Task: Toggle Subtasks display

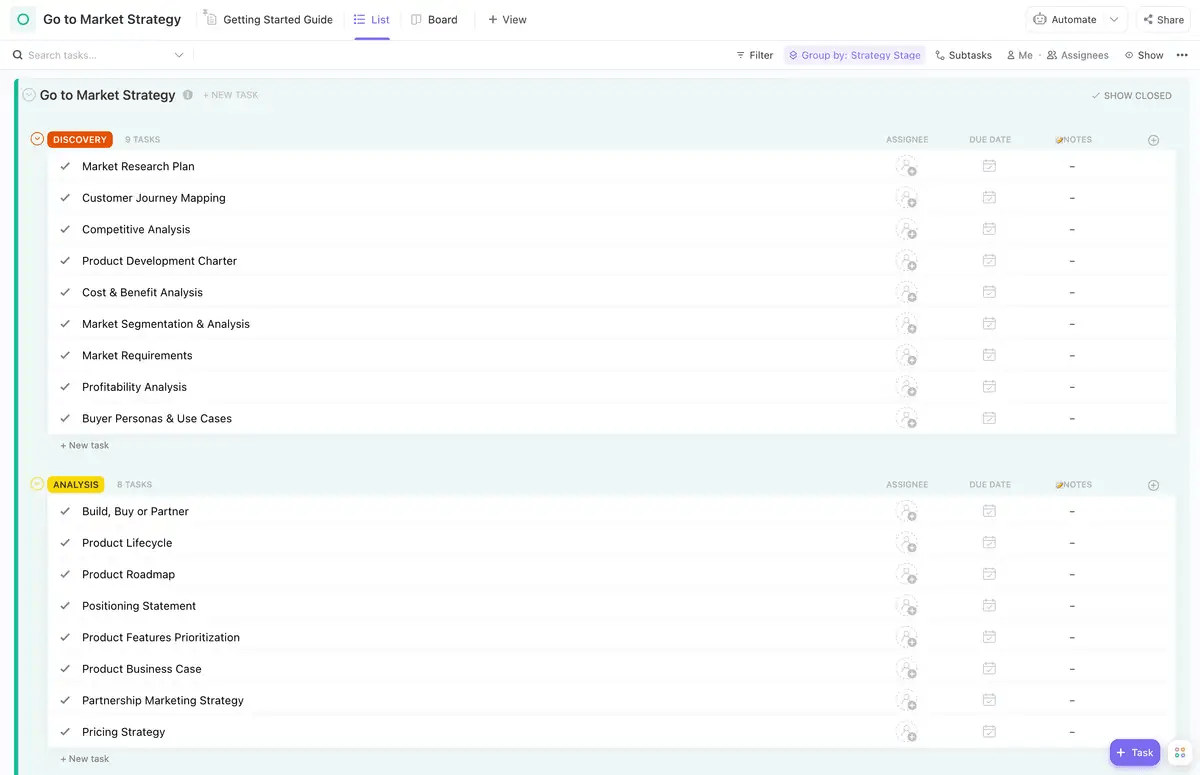Action: pos(963,55)
